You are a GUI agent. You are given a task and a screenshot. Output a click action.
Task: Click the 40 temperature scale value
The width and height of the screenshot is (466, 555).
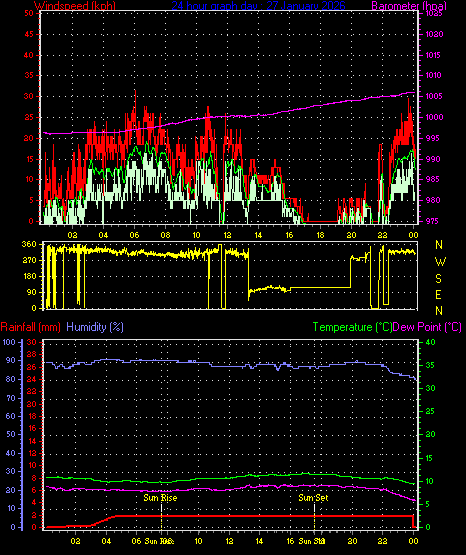pos(430,342)
